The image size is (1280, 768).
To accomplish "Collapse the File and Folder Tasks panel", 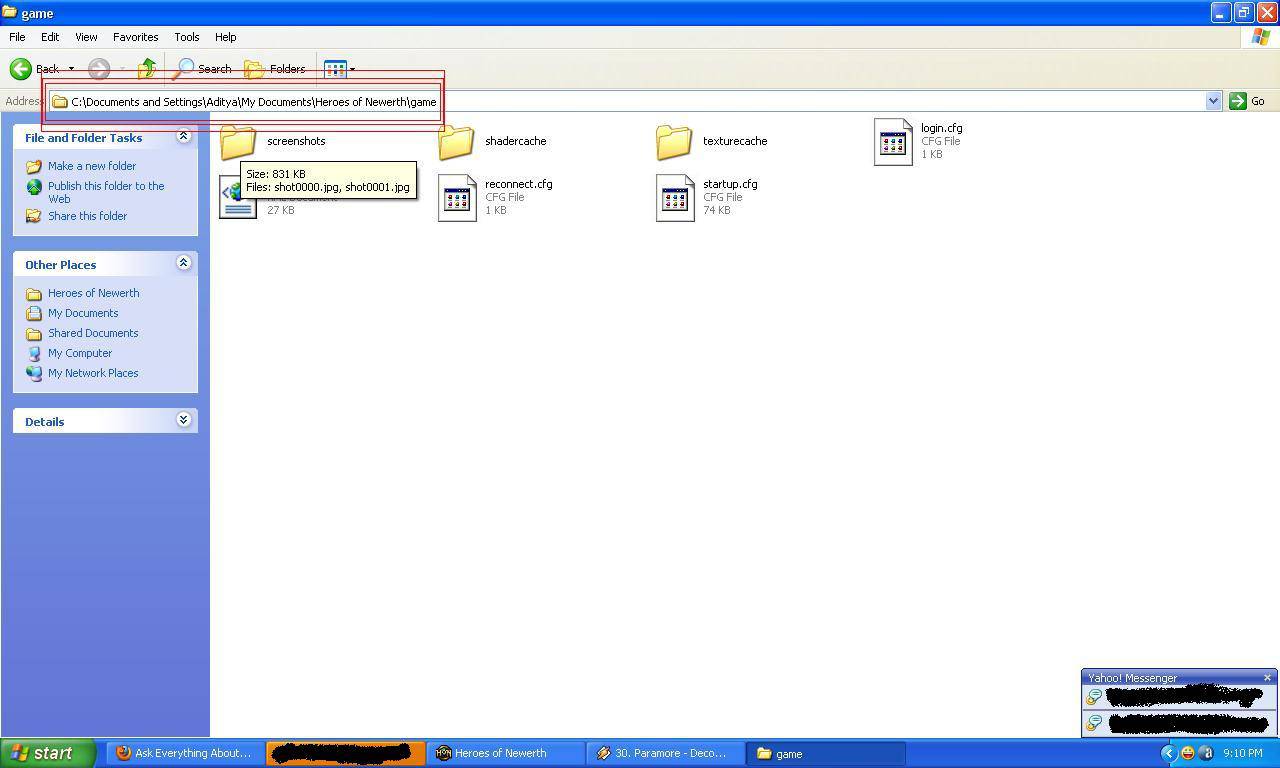I will [x=183, y=136].
